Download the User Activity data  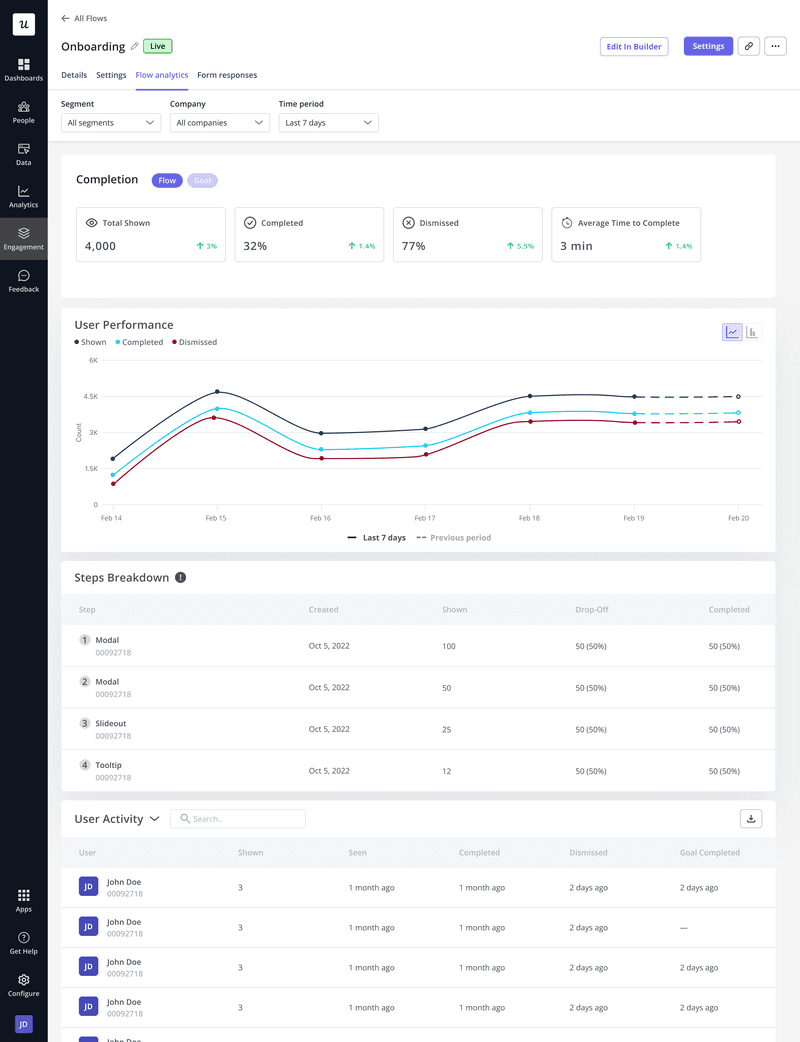coord(751,818)
